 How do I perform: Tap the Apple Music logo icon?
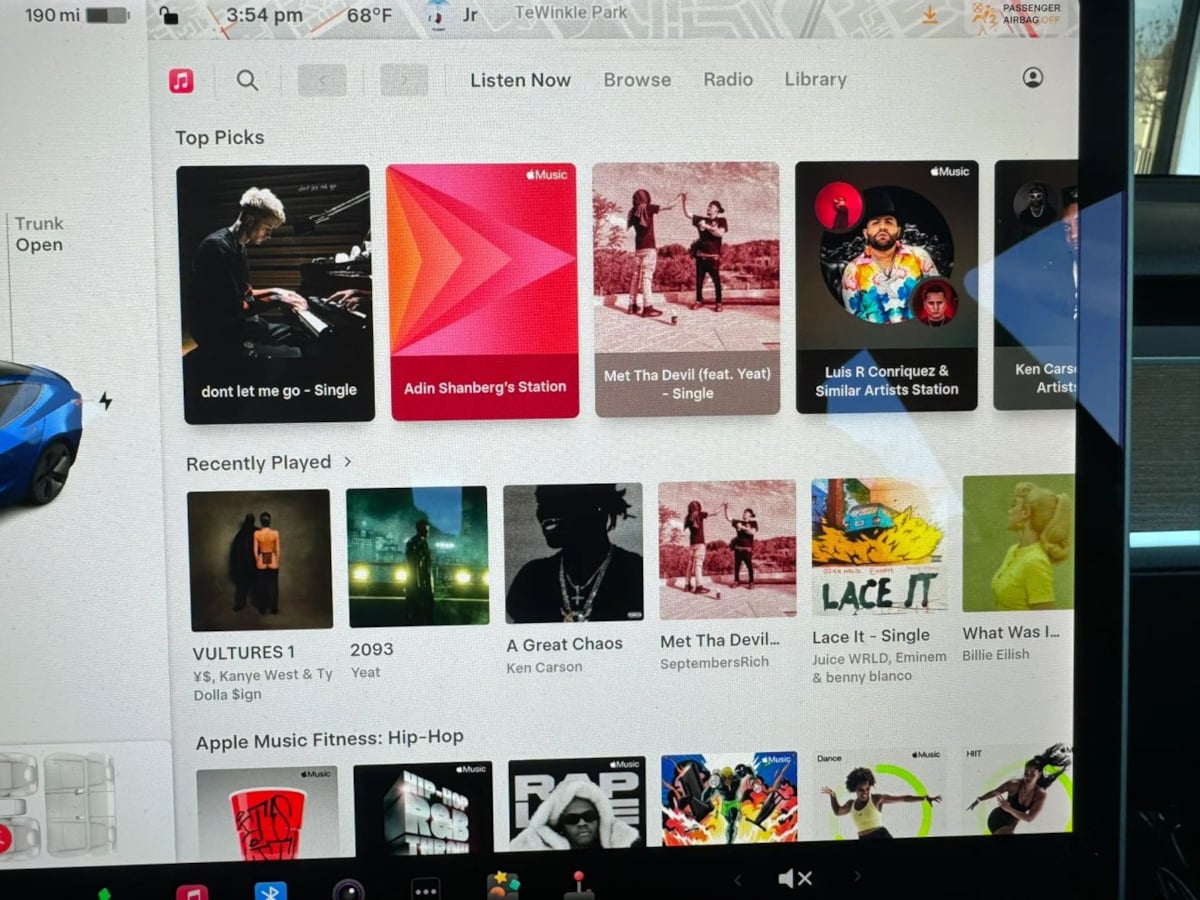coord(181,80)
